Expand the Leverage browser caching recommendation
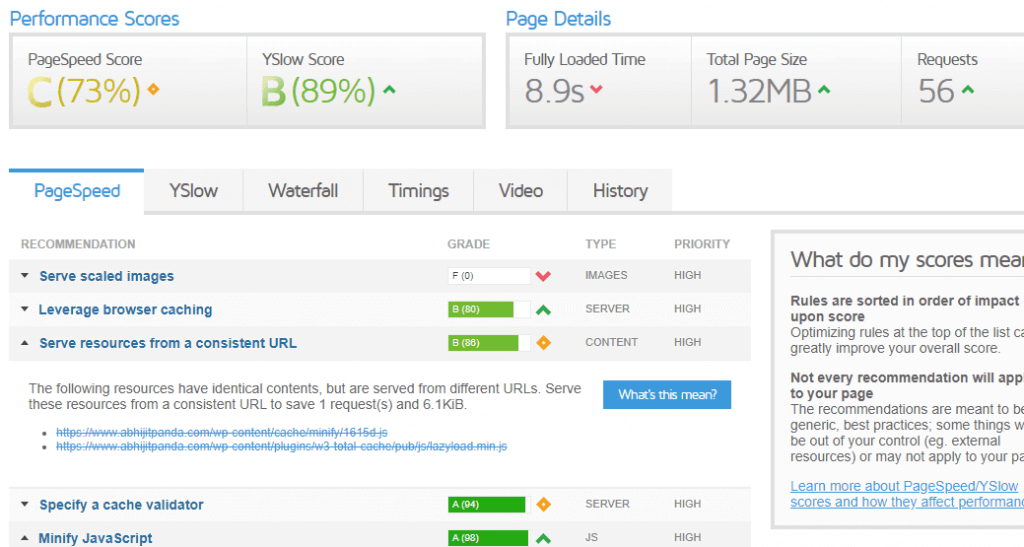 125,310
